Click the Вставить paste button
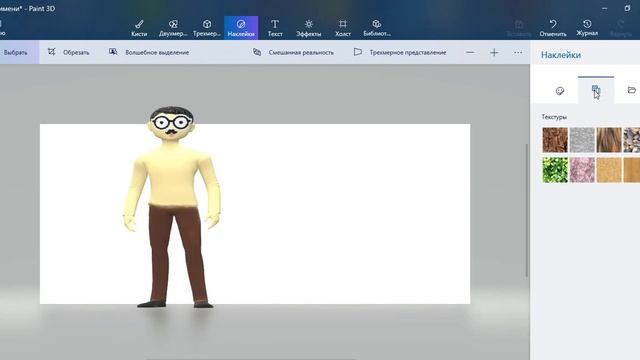The height and width of the screenshot is (360, 640). point(519,28)
